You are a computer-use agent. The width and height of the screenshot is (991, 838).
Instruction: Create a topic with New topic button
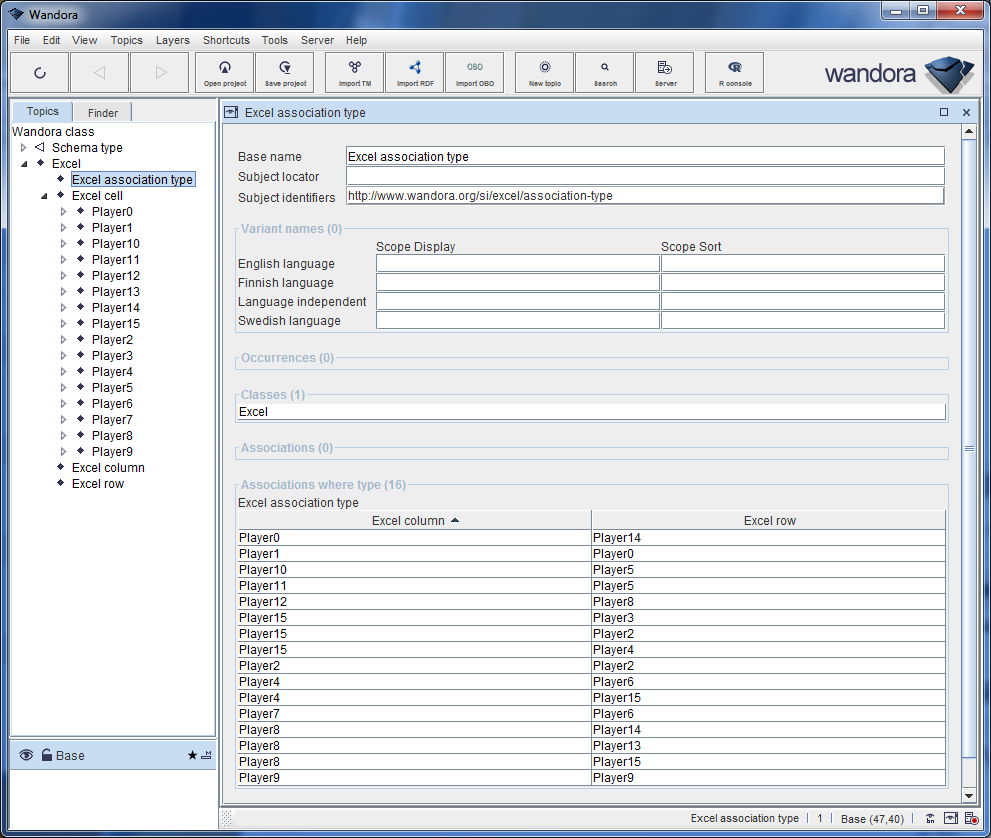click(x=545, y=73)
